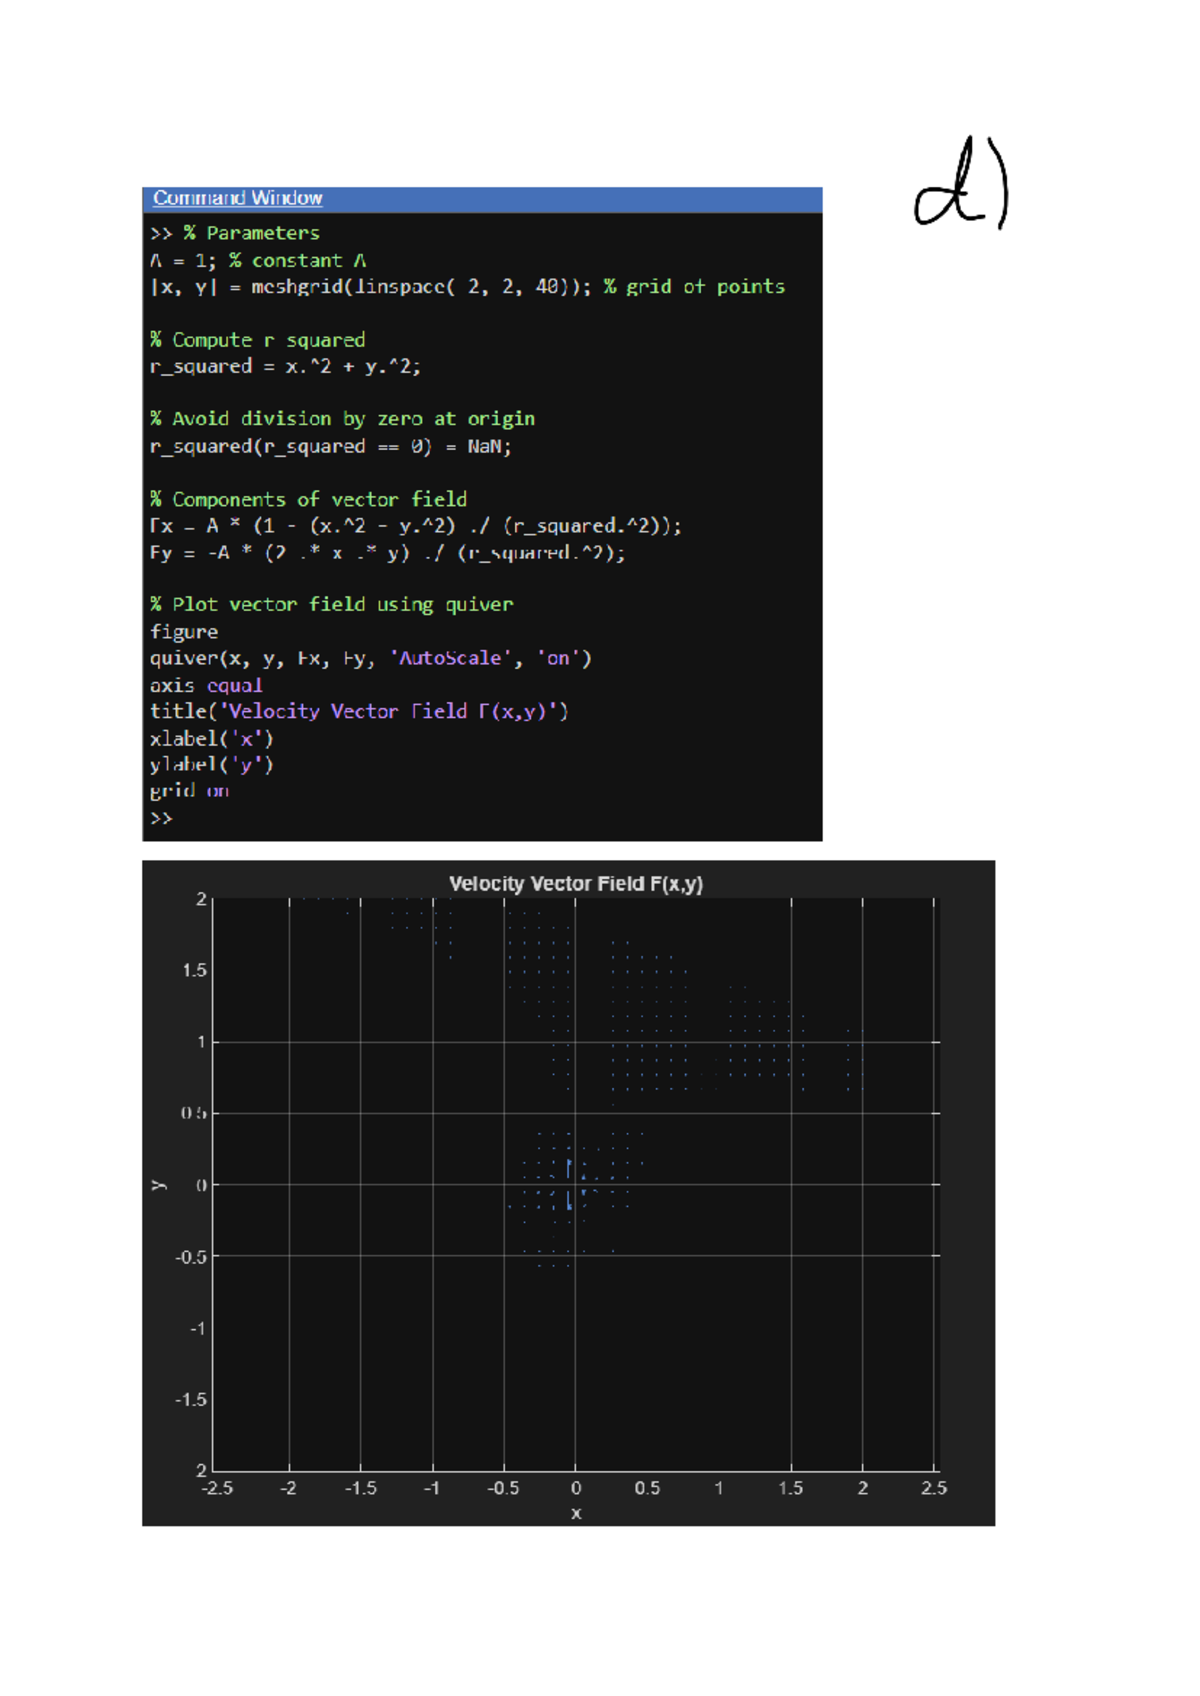Select the 'grid on' command line
Screen dimensions: 1200x1696
point(189,791)
